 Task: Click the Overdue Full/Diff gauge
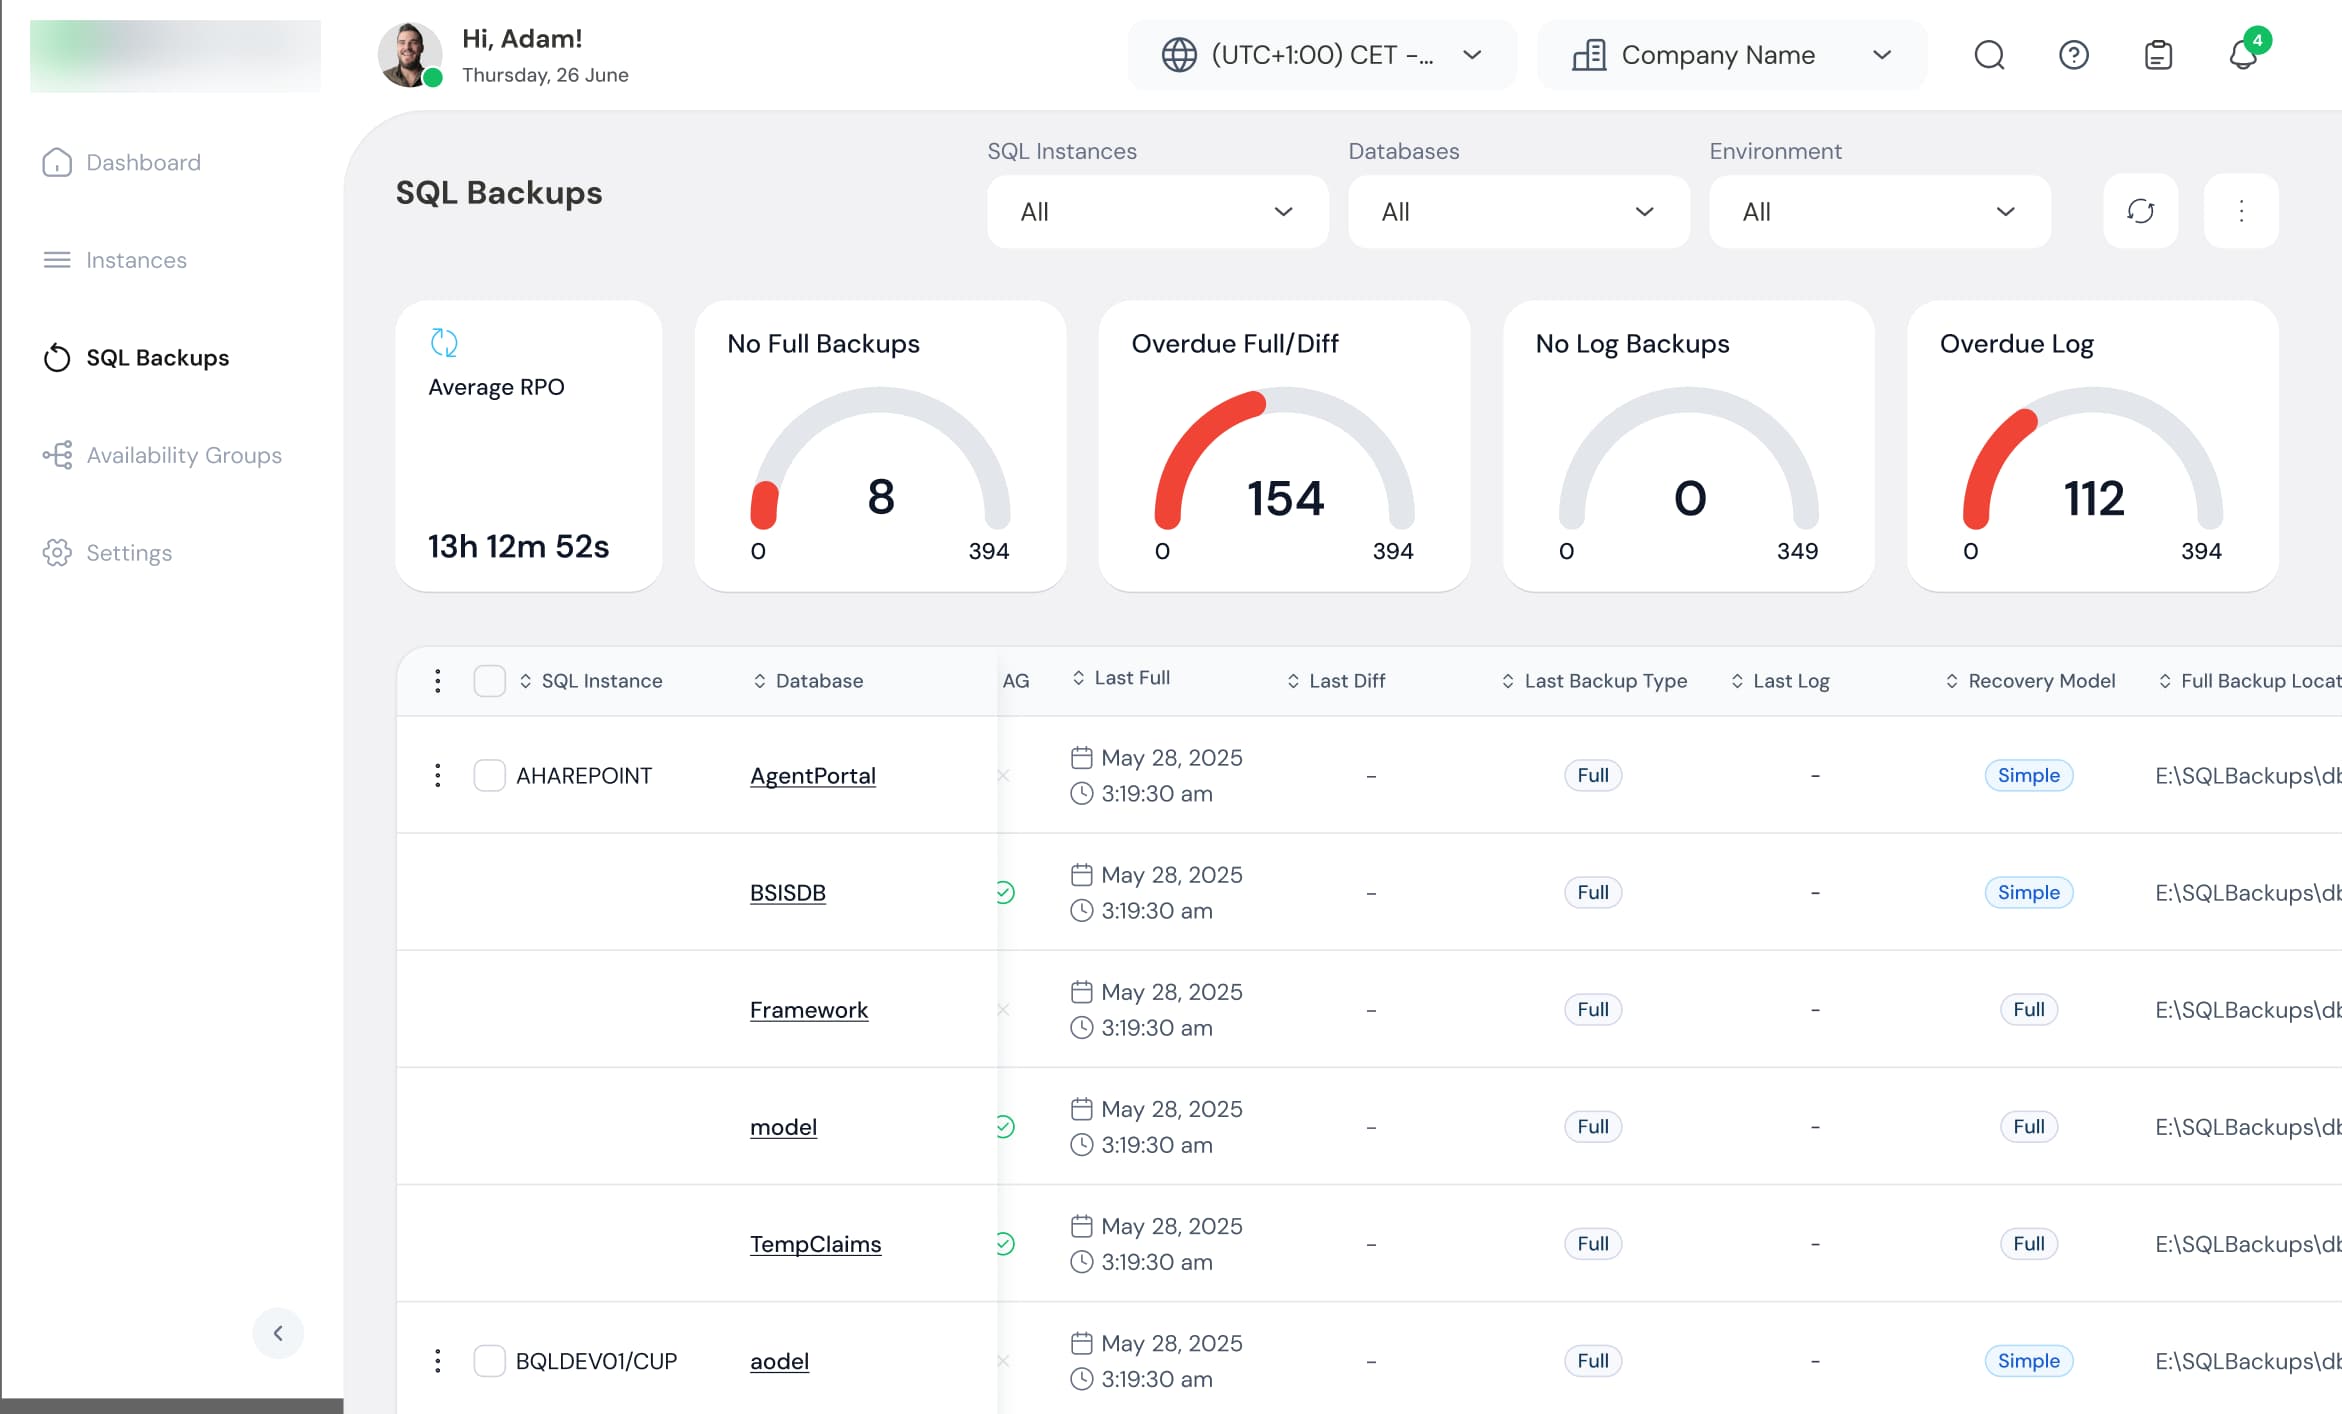1284,460
